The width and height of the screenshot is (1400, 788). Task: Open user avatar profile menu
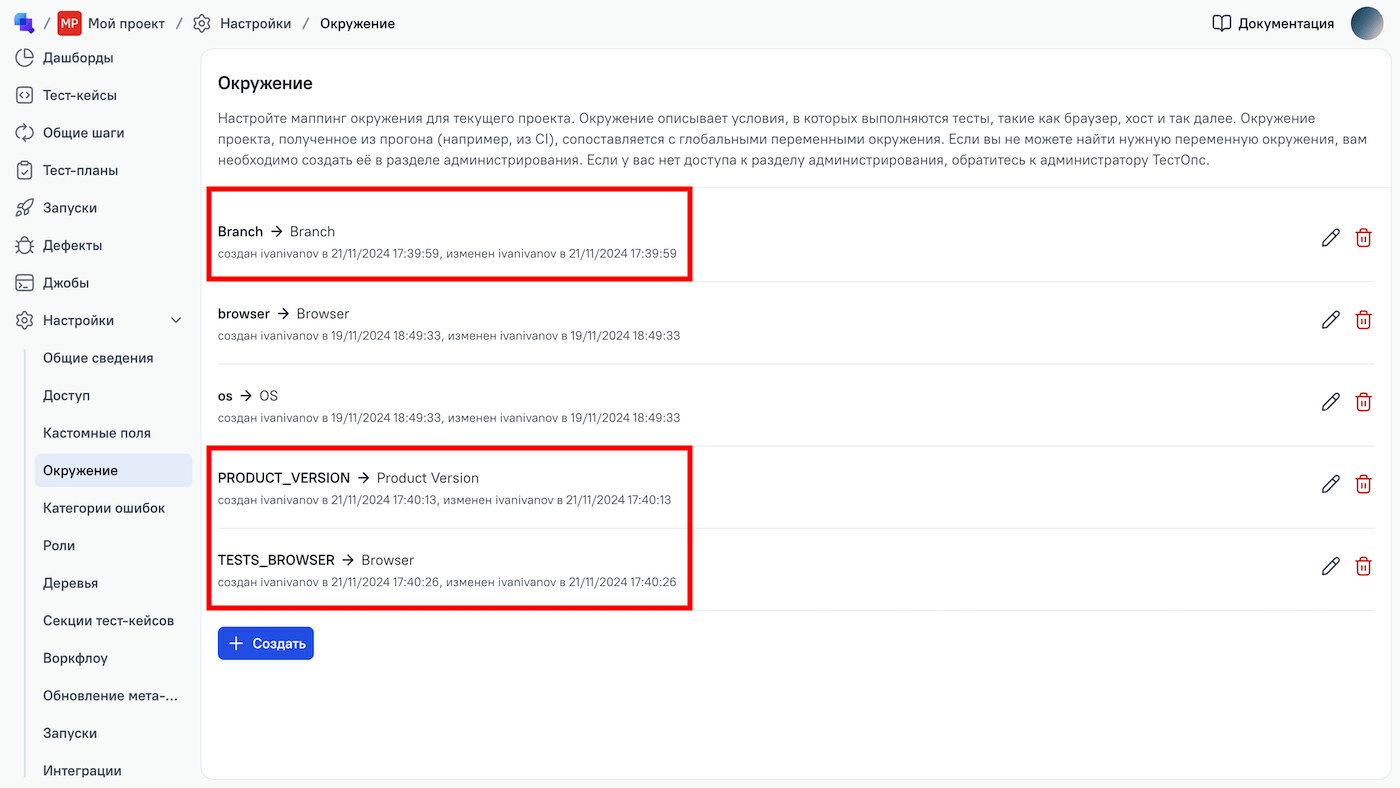[x=1367, y=23]
